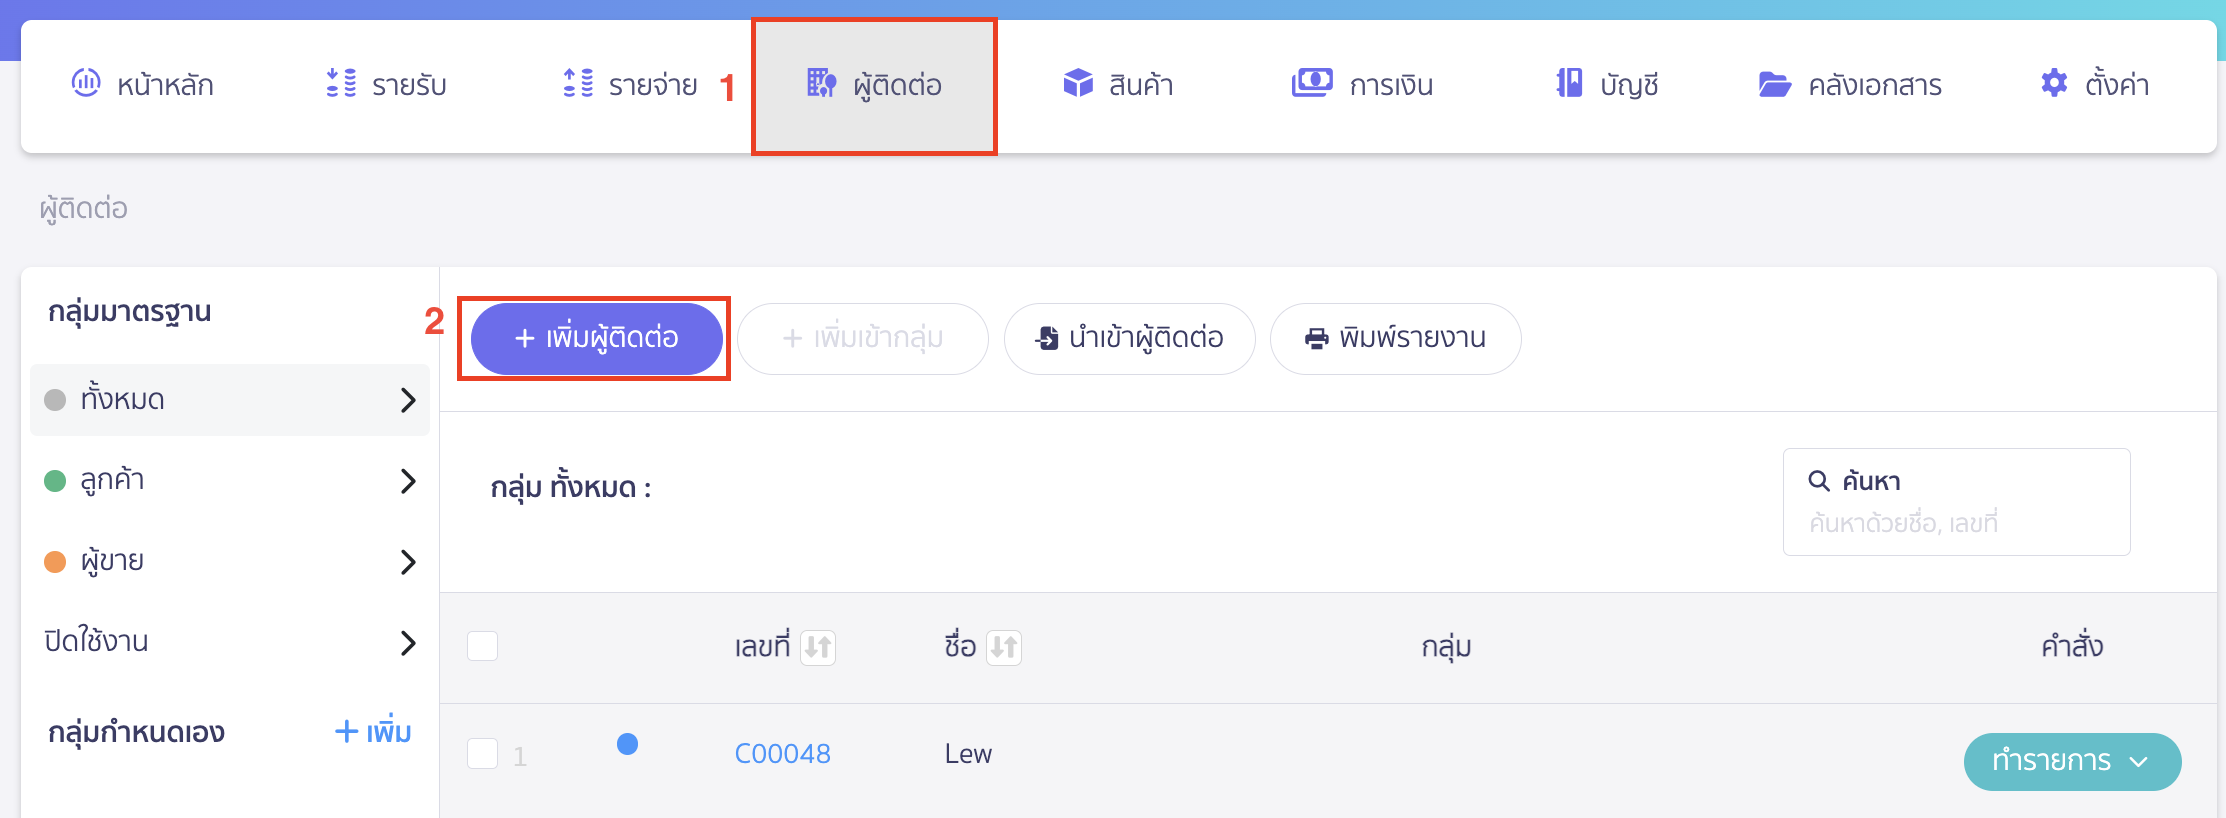
Task: Check the checkbox for contact Lew
Action: (x=483, y=755)
